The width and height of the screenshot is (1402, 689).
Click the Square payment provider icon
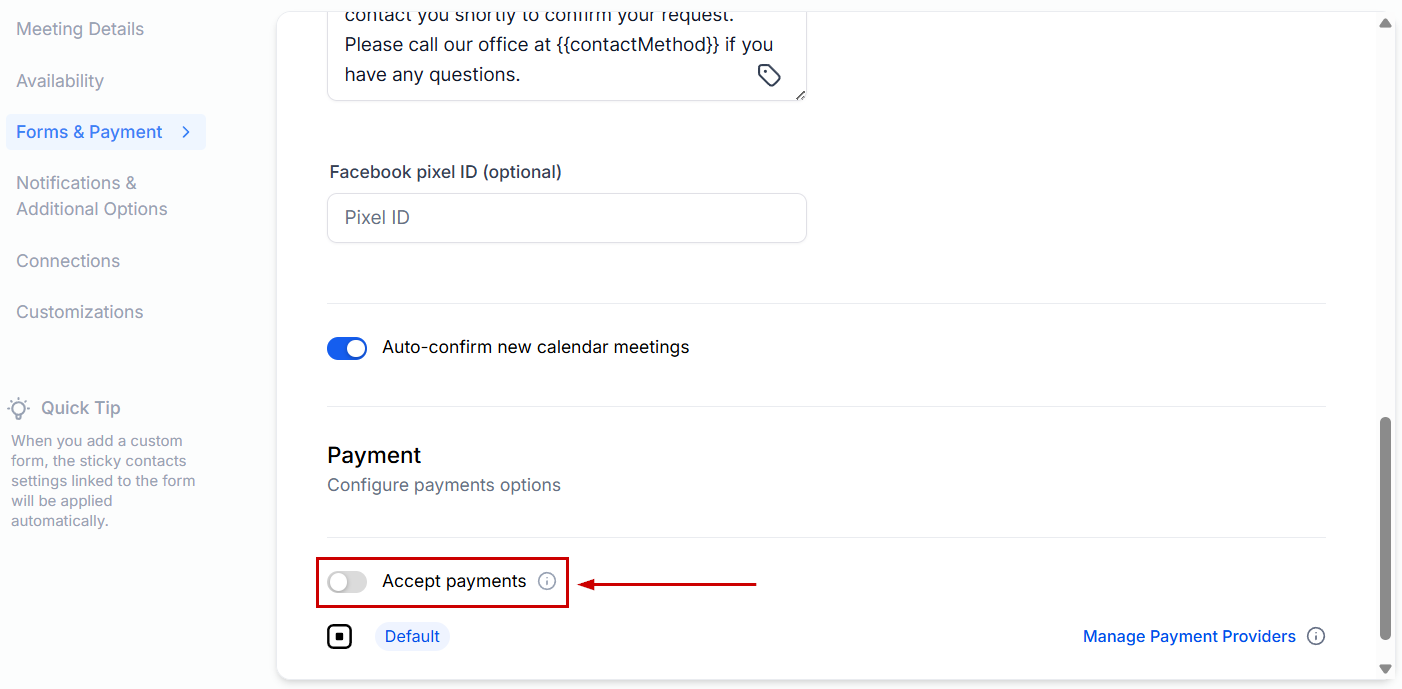[340, 636]
